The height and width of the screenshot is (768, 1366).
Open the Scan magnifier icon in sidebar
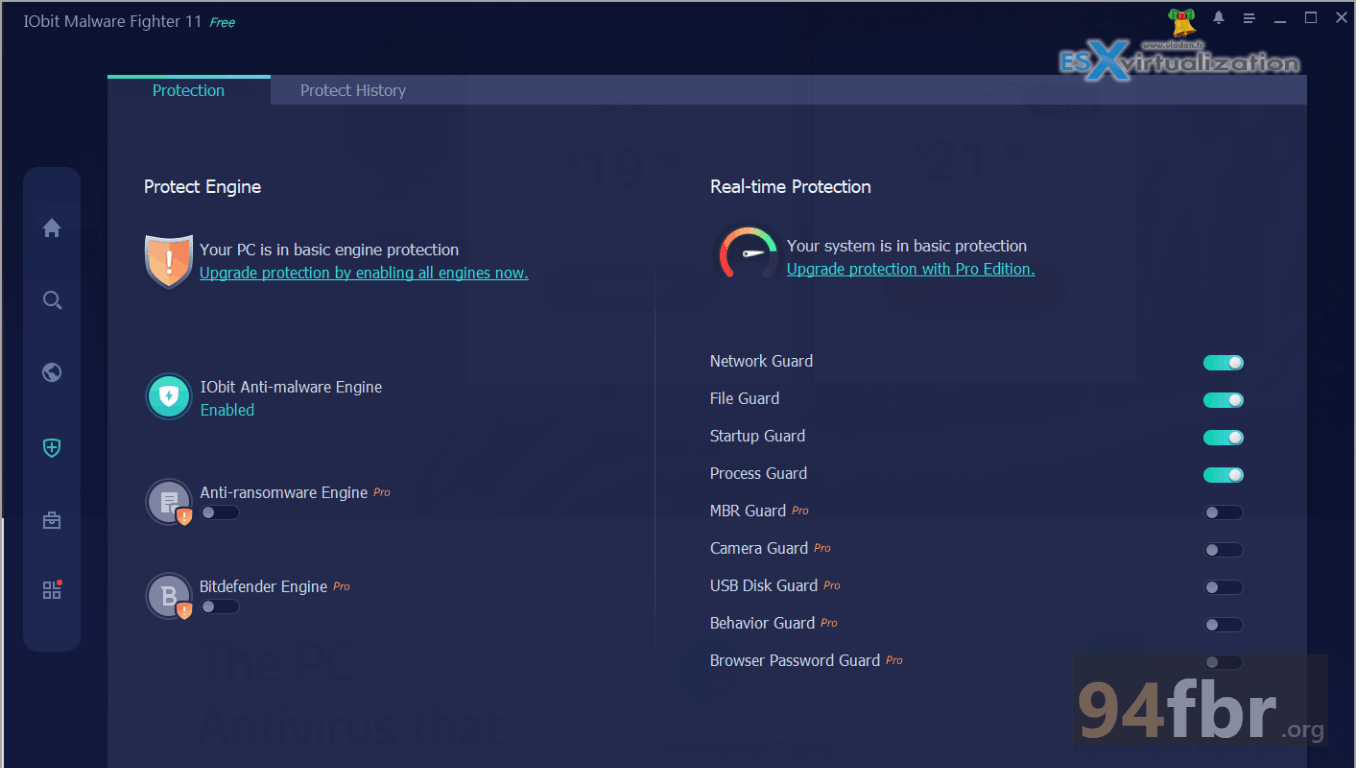coord(52,300)
